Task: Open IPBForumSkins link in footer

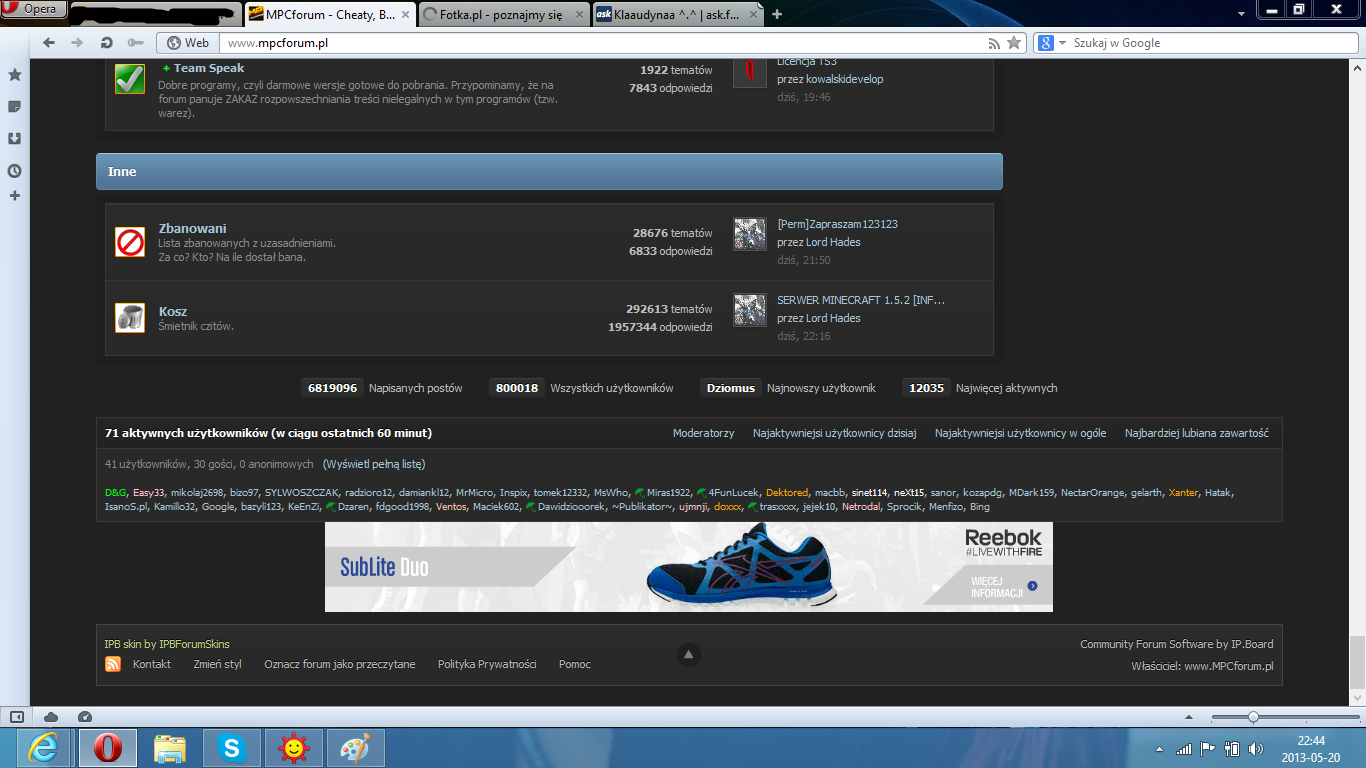Action: [x=194, y=644]
